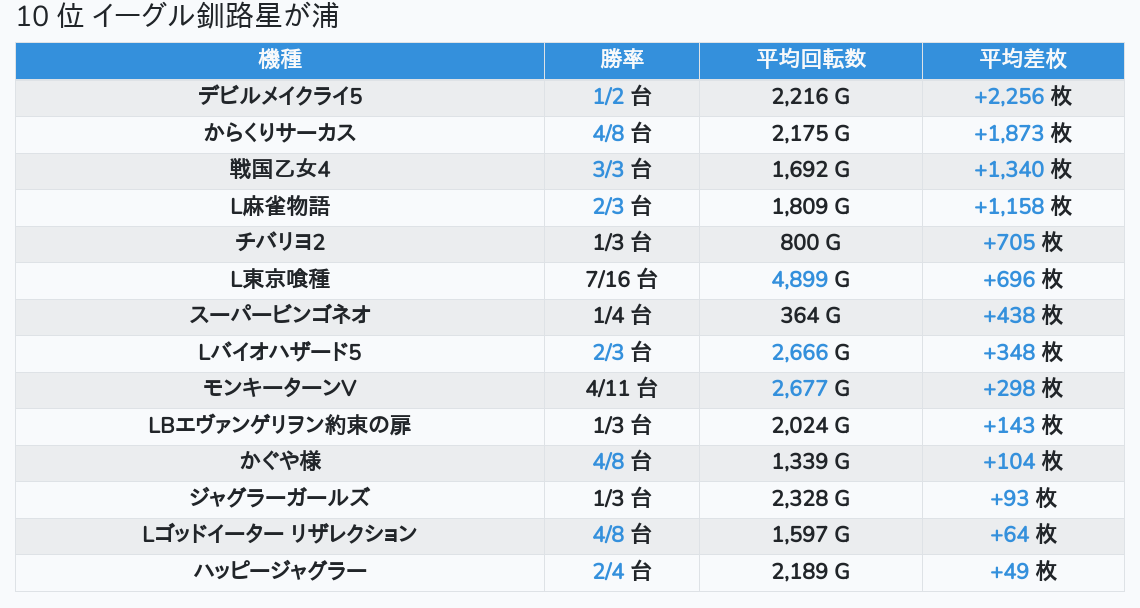Click 戦国乙女4 win rate 3/3
Viewport: 1140px width, 608px height.
point(608,169)
